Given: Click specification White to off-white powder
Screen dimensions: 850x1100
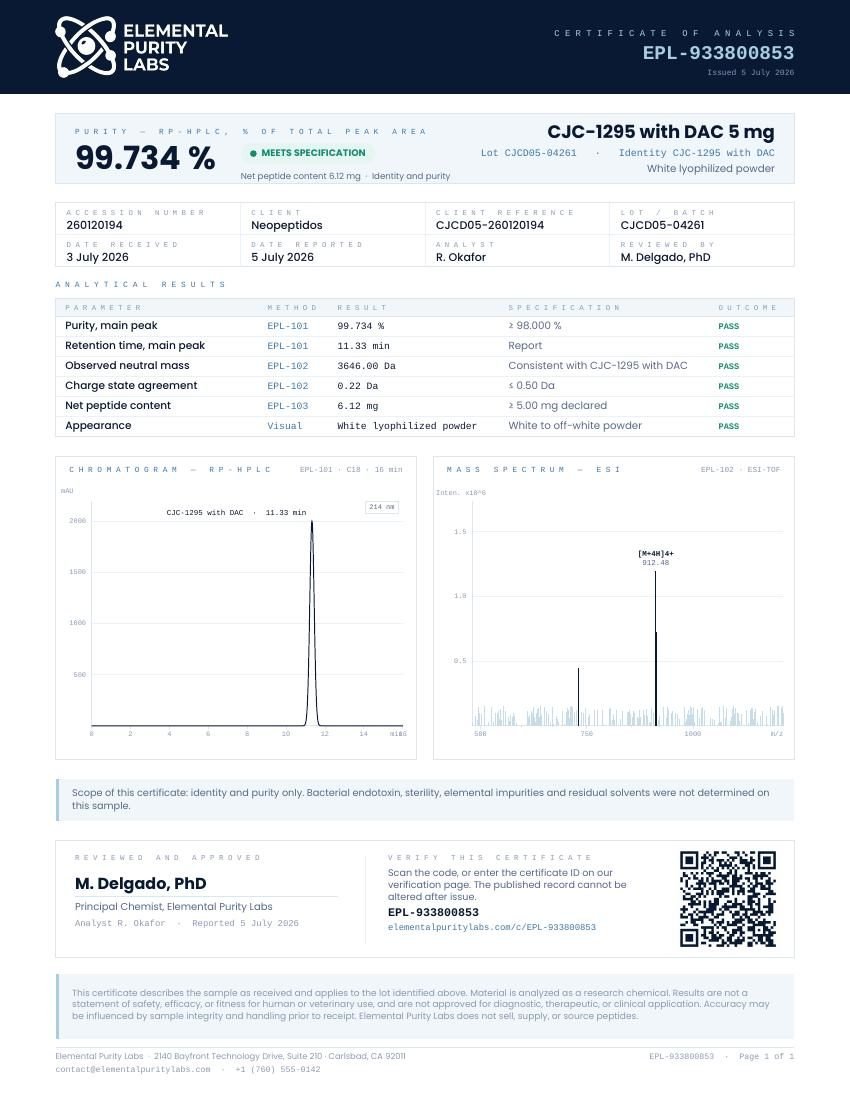Looking at the screenshot, I should (575, 425).
